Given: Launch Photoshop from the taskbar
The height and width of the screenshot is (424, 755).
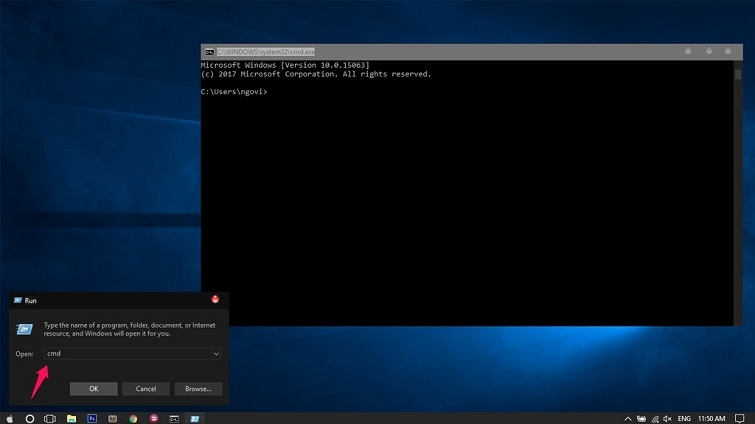Looking at the screenshot, I should point(92,417).
